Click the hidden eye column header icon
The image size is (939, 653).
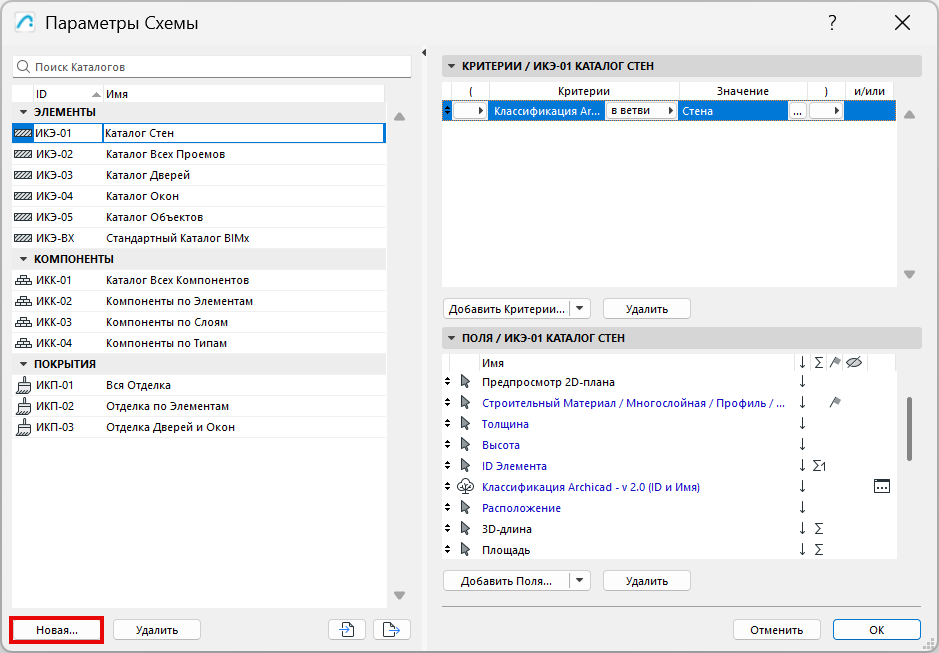854,363
